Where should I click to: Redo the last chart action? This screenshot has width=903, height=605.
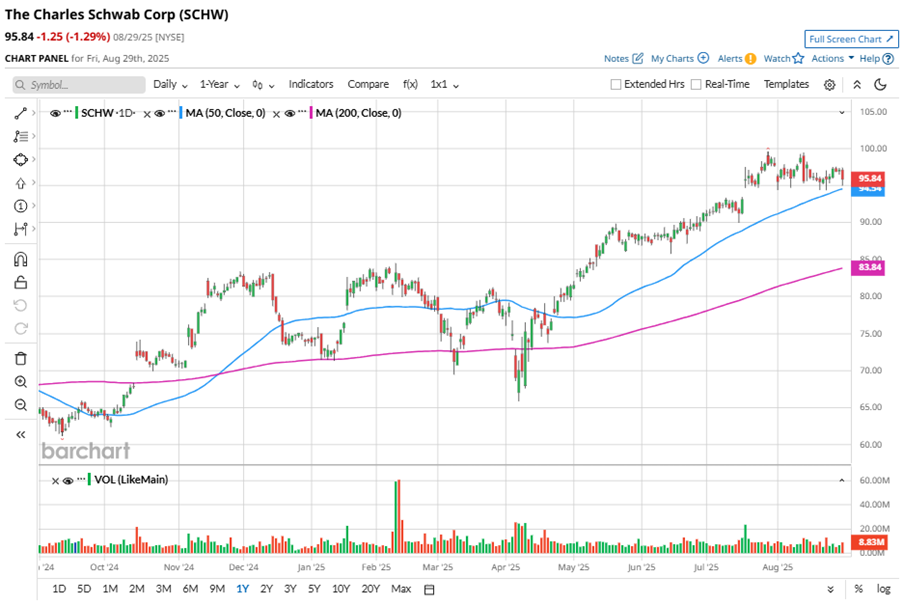click(x=21, y=328)
